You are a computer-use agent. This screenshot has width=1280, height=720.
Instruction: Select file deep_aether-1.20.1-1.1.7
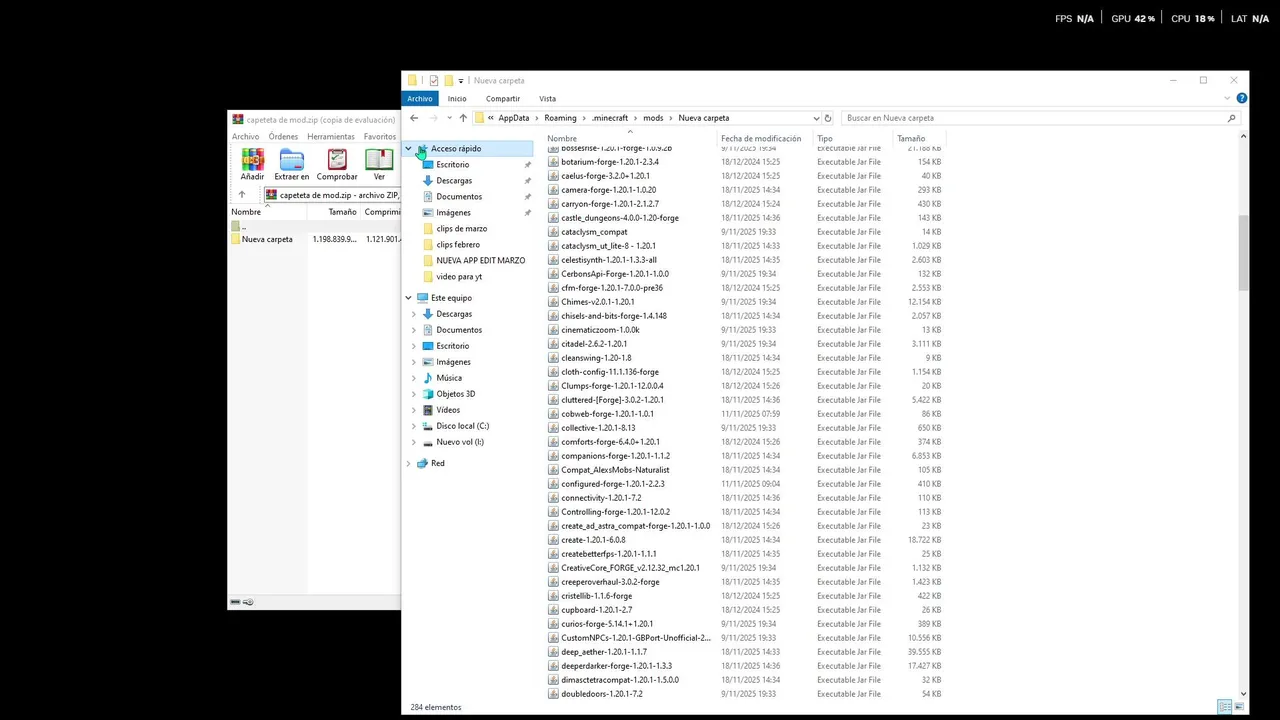[x=604, y=652]
